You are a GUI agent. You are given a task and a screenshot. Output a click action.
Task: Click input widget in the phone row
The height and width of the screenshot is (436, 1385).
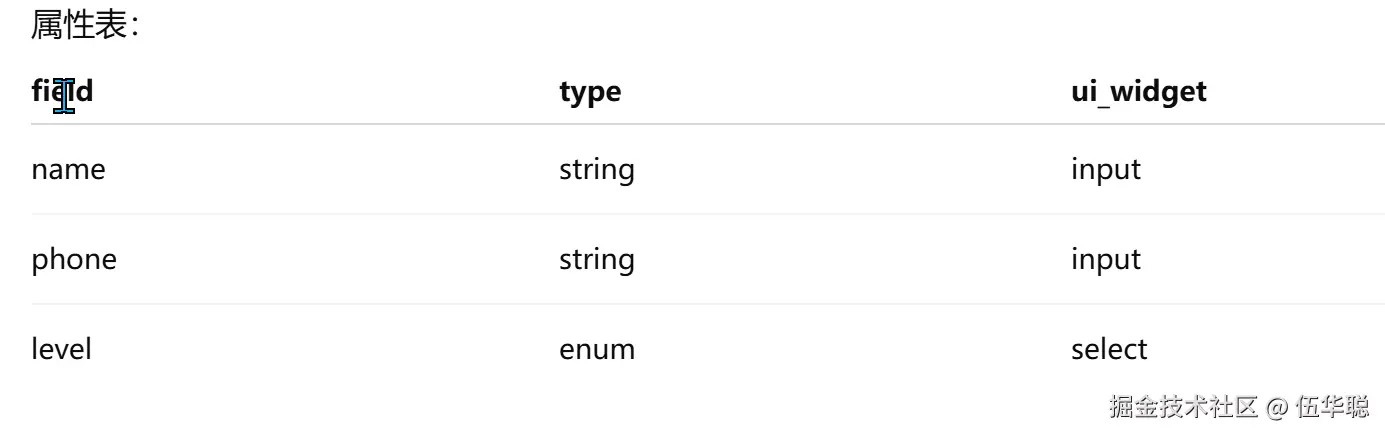(x=1105, y=259)
